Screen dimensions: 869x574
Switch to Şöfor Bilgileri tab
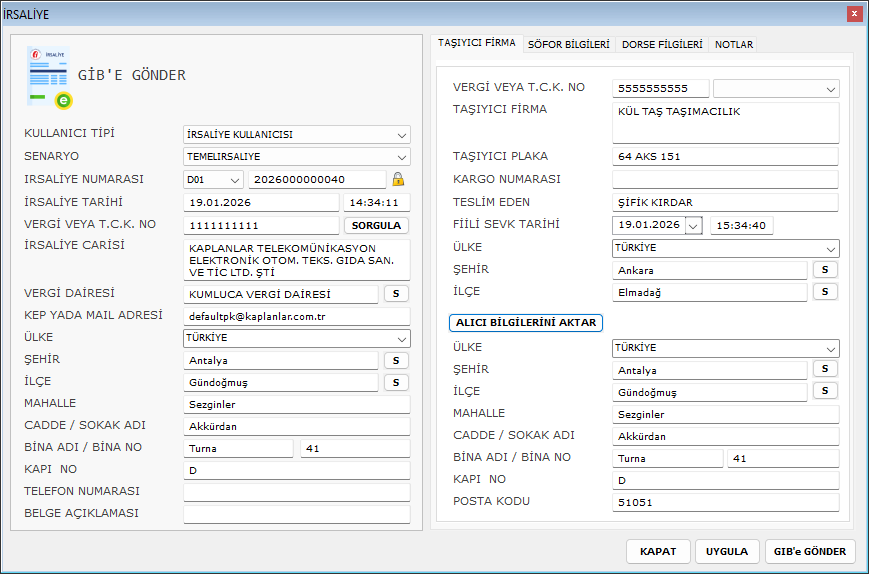[x=569, y=45]
